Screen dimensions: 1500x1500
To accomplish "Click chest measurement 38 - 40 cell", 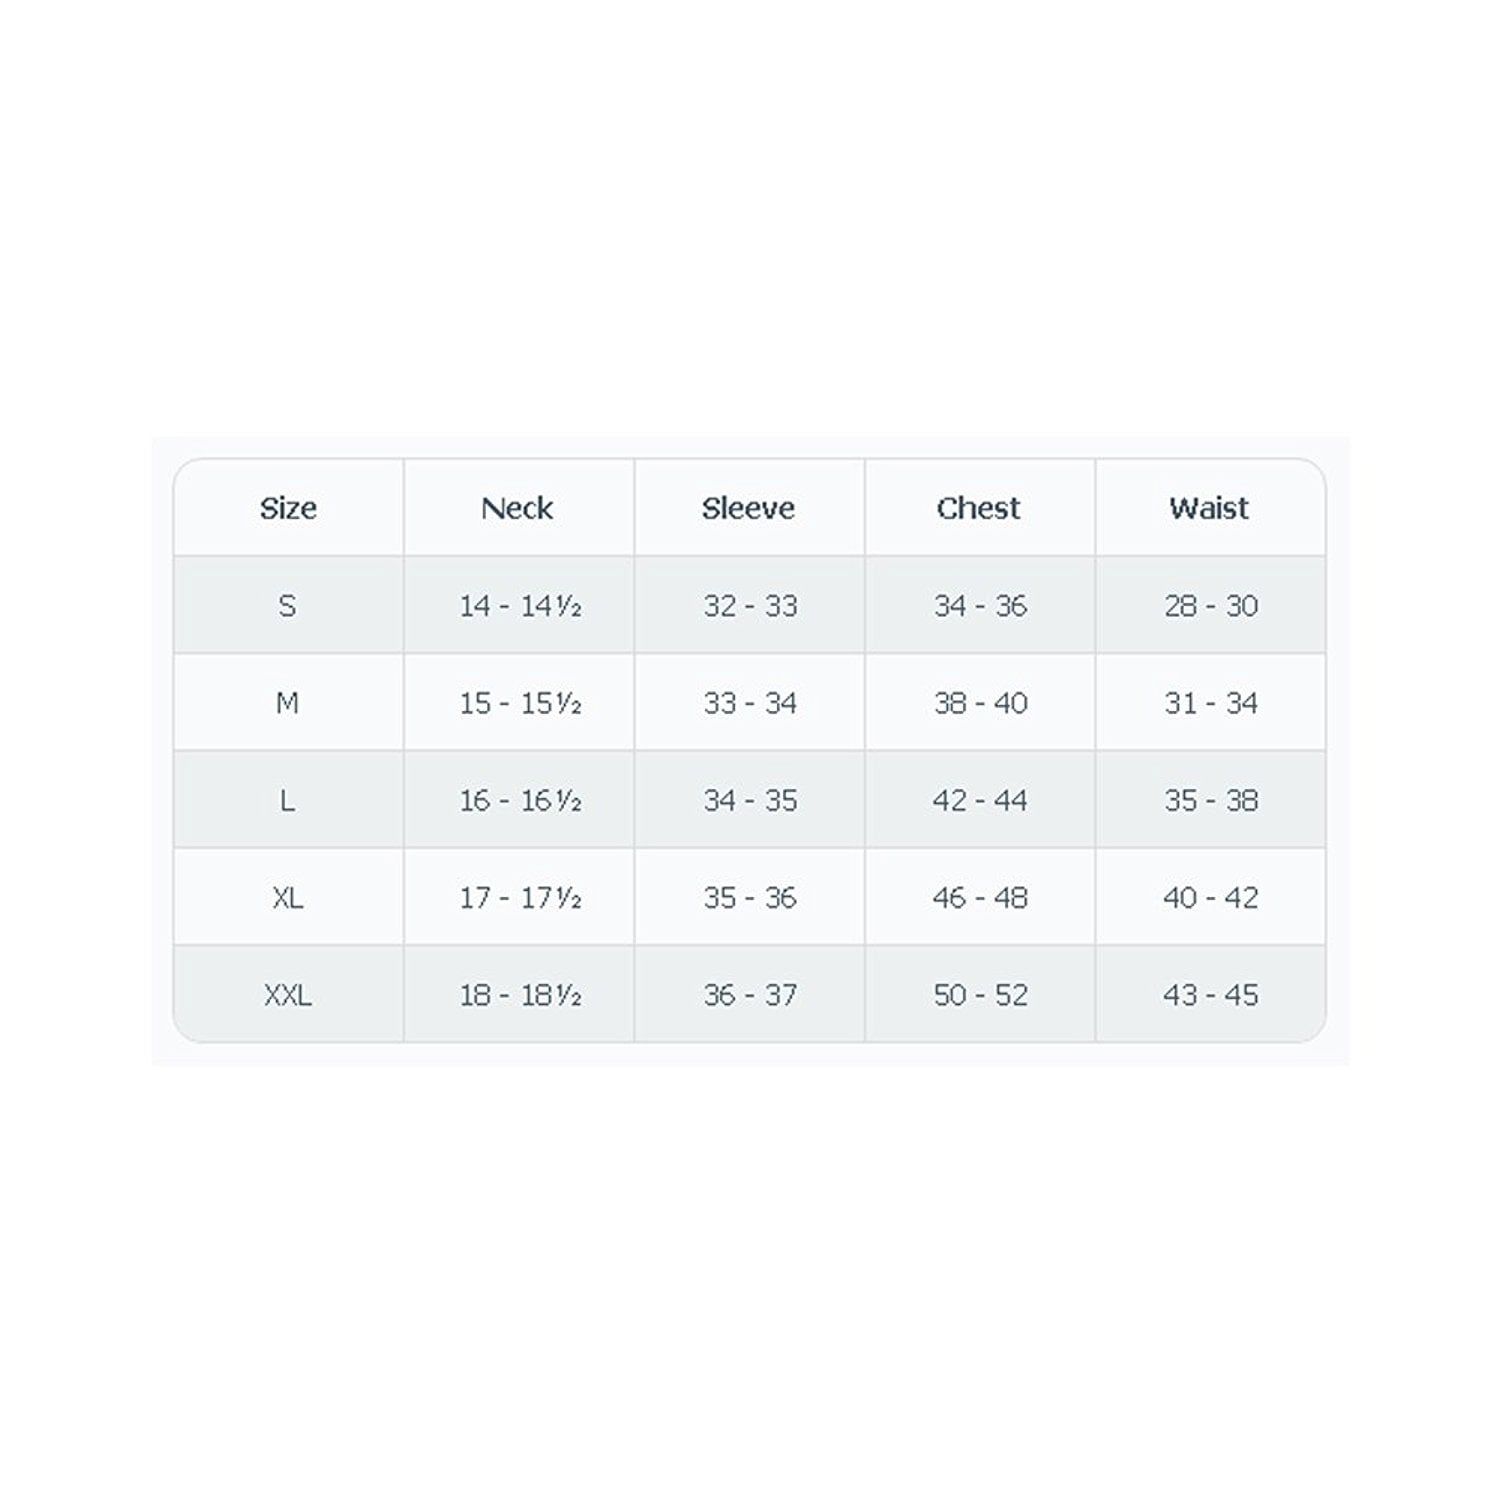I will pyautogui.click(x=980, y=703).
